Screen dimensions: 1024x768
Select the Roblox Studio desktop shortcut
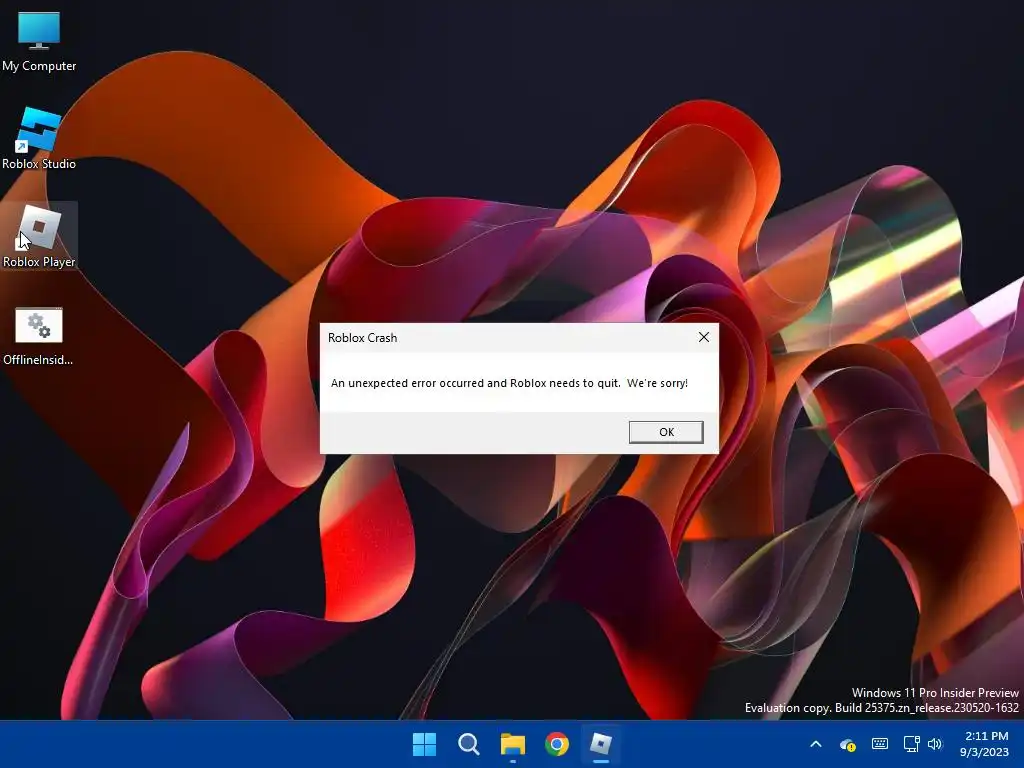coord(39,139)
